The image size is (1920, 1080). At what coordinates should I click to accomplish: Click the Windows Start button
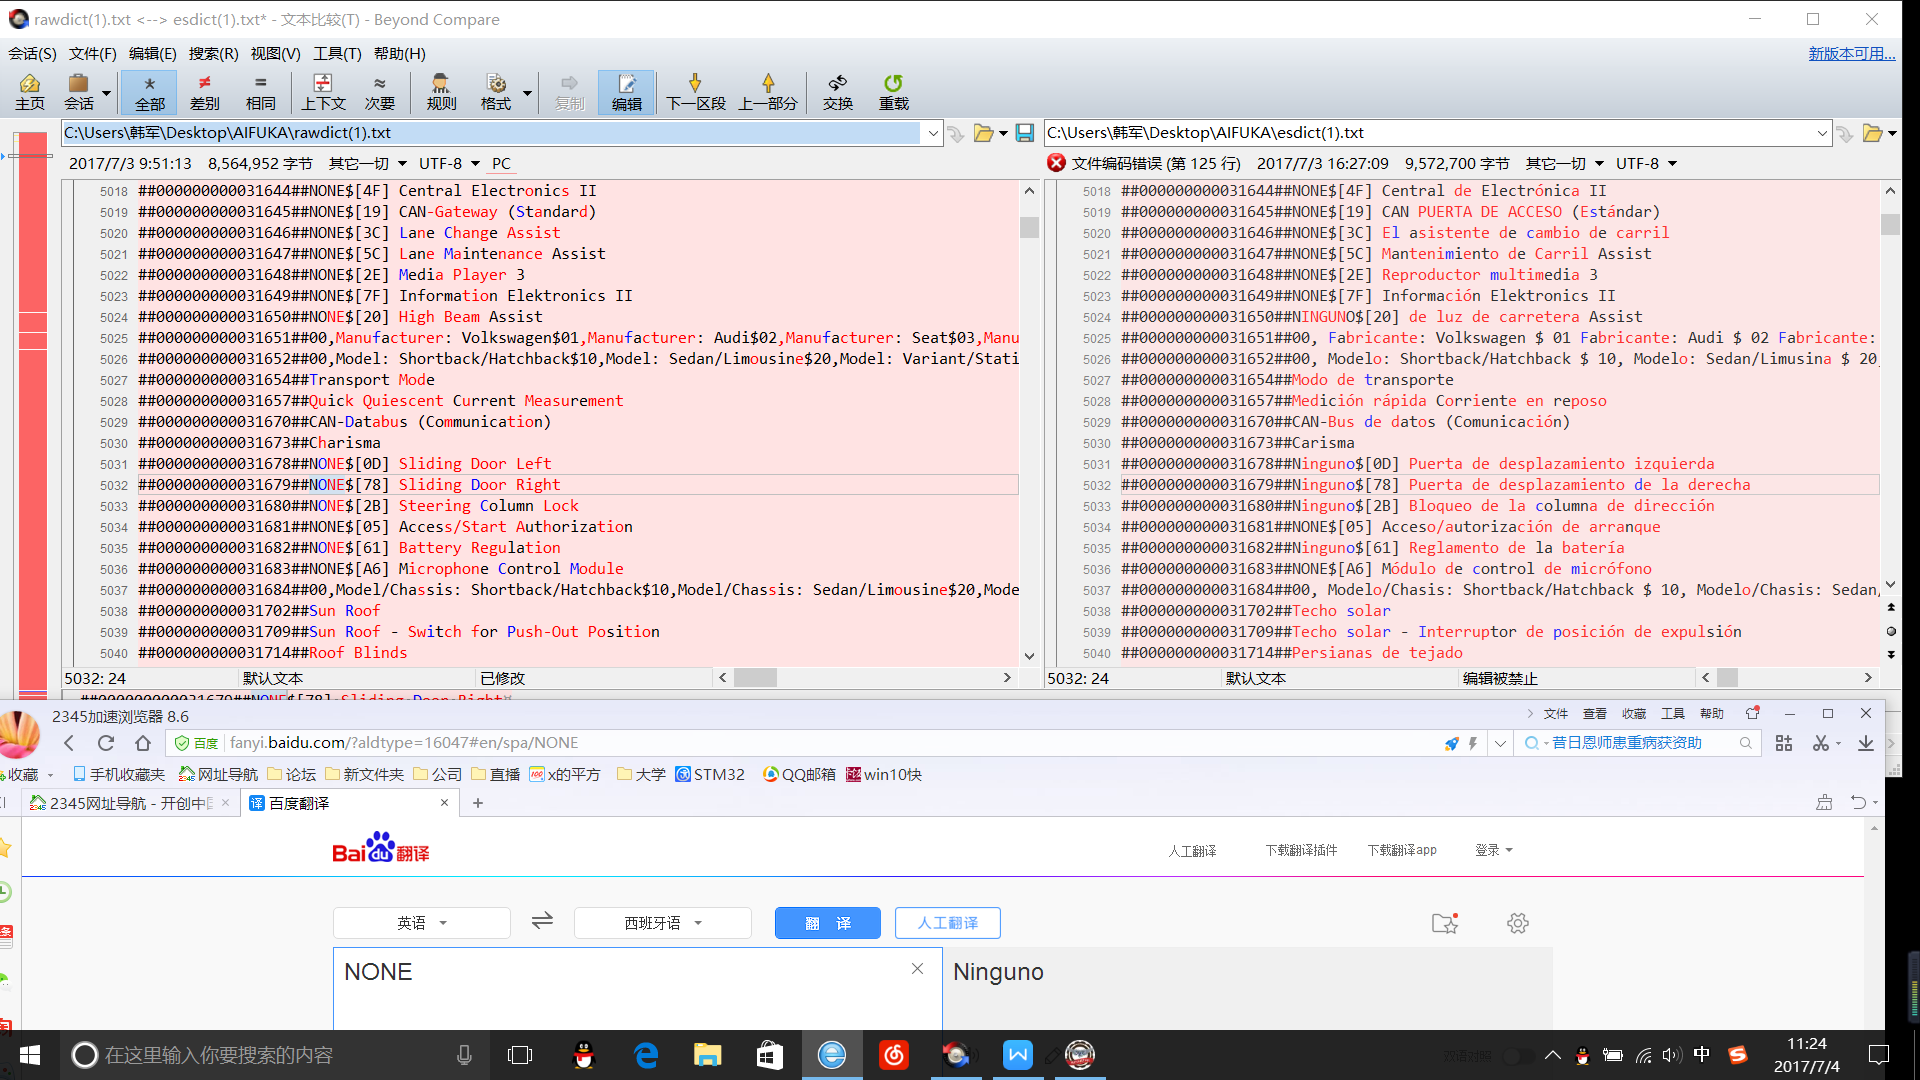tap(30, 1055)
